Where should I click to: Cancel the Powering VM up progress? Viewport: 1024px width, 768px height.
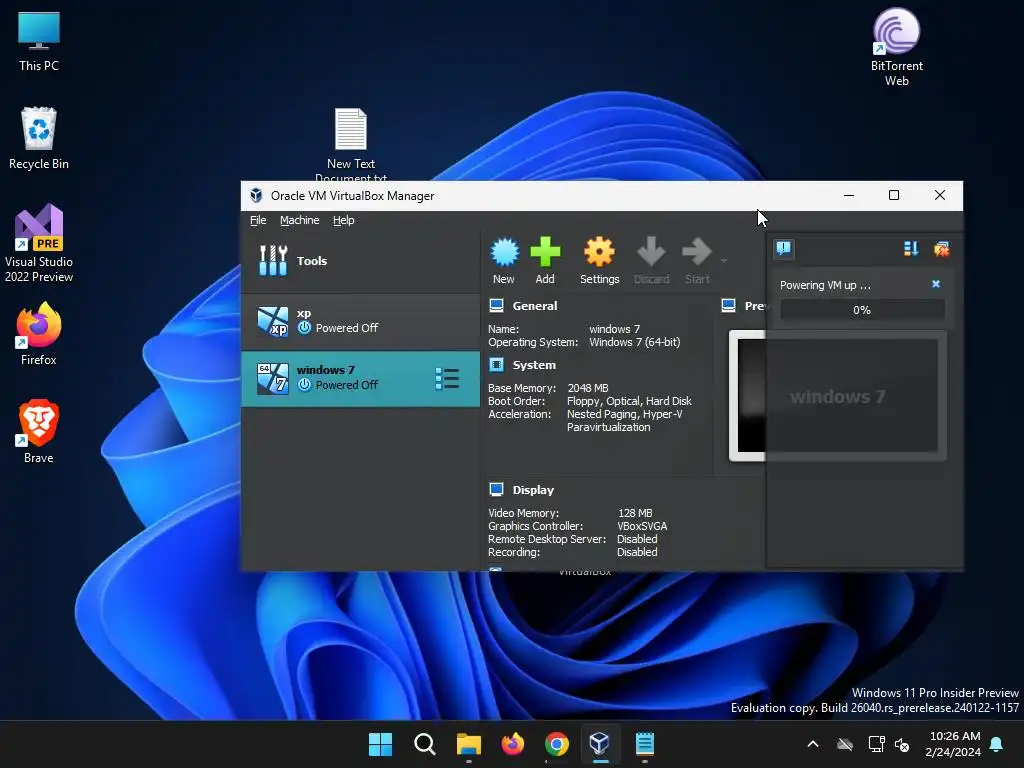click(936, 284)
